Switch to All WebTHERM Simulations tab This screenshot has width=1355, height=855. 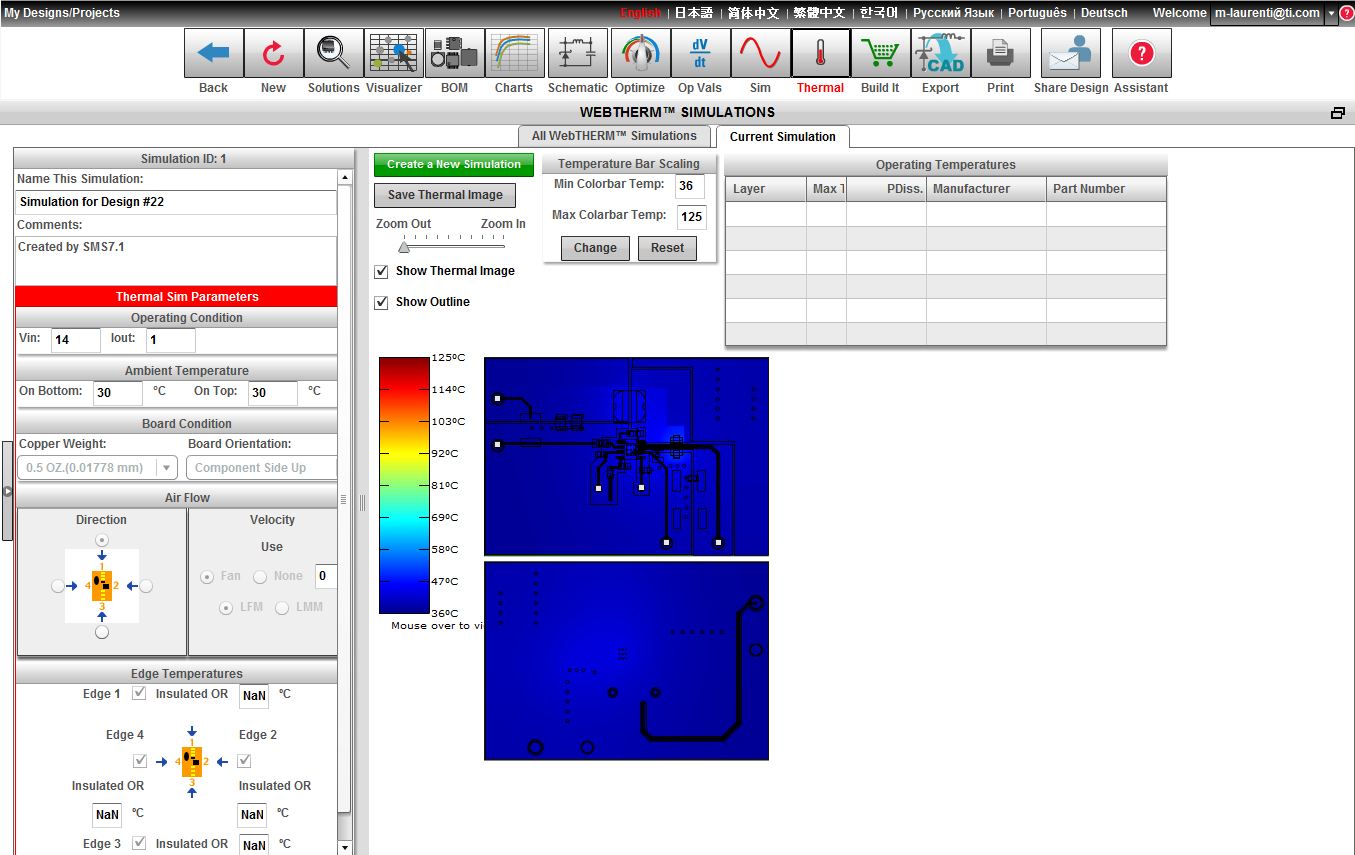coord(614,136)
